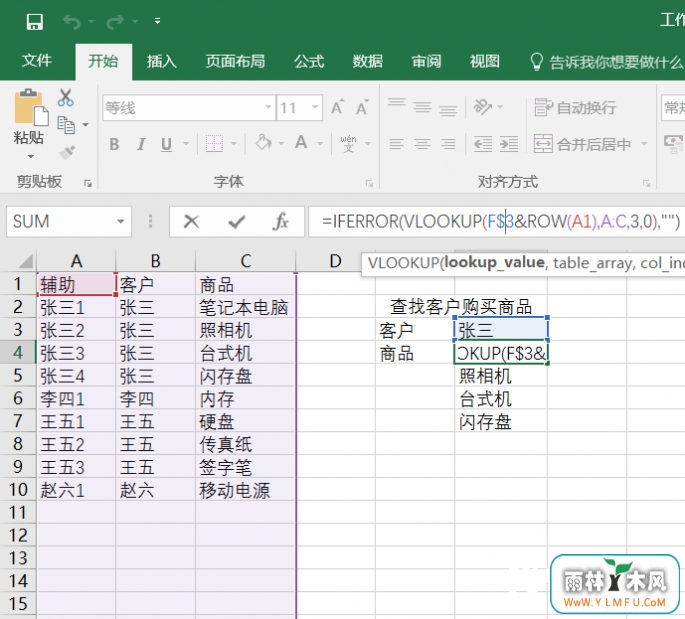Click the Enter checkmark formula button

(x=237, y=221)
